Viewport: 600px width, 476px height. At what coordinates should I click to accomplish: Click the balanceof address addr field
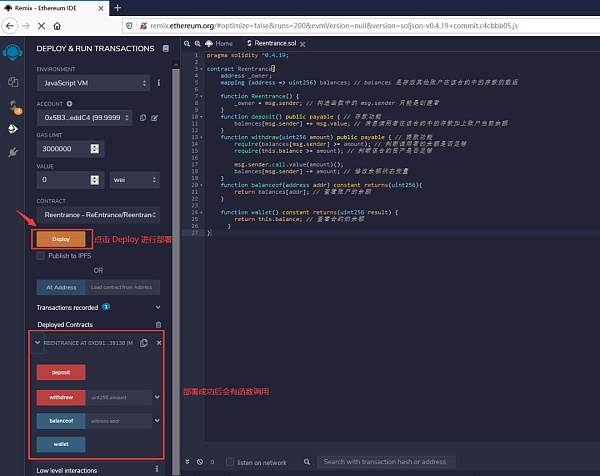point(119,421)
